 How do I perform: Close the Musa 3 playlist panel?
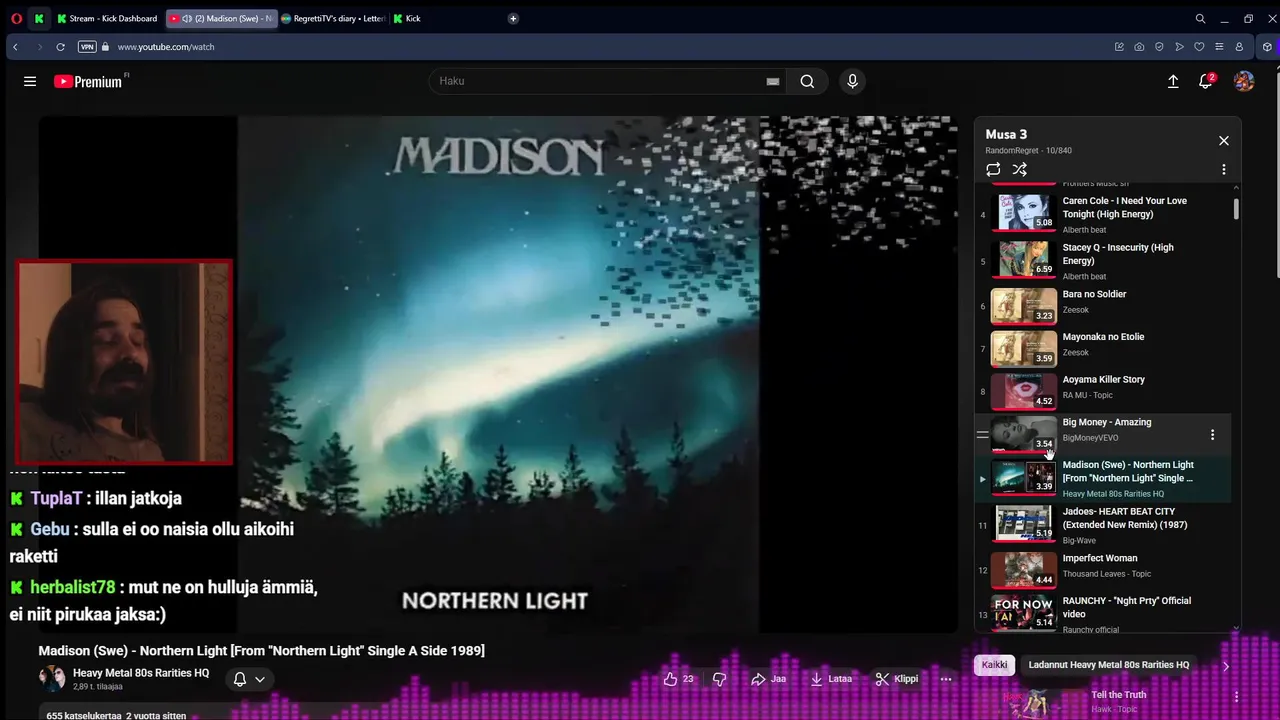(x=1223, y=141)
